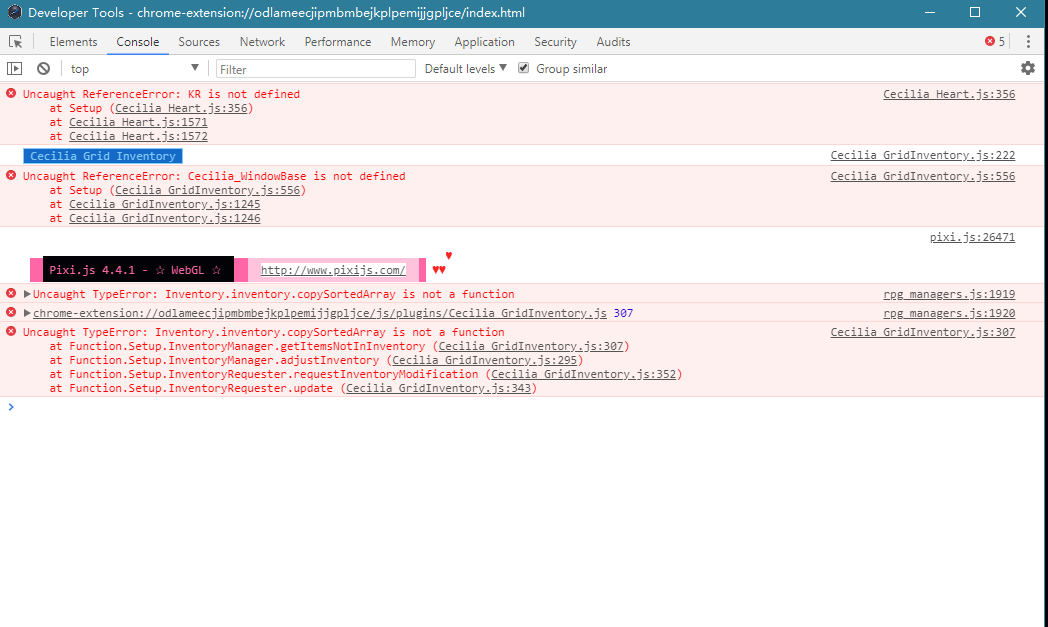Viewport: 1048px width, 627px height.
Task: Open the Security tab
Action: tap(555, 41)
